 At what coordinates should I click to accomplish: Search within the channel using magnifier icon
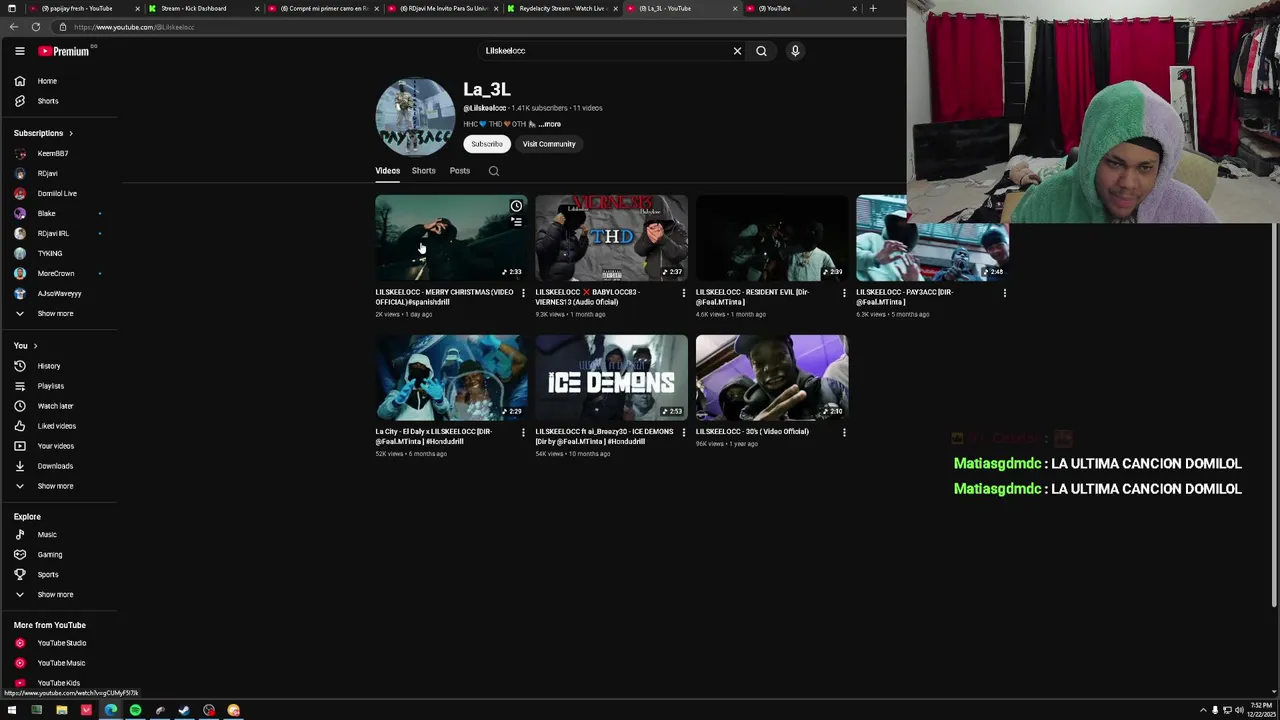click(493, 171)
